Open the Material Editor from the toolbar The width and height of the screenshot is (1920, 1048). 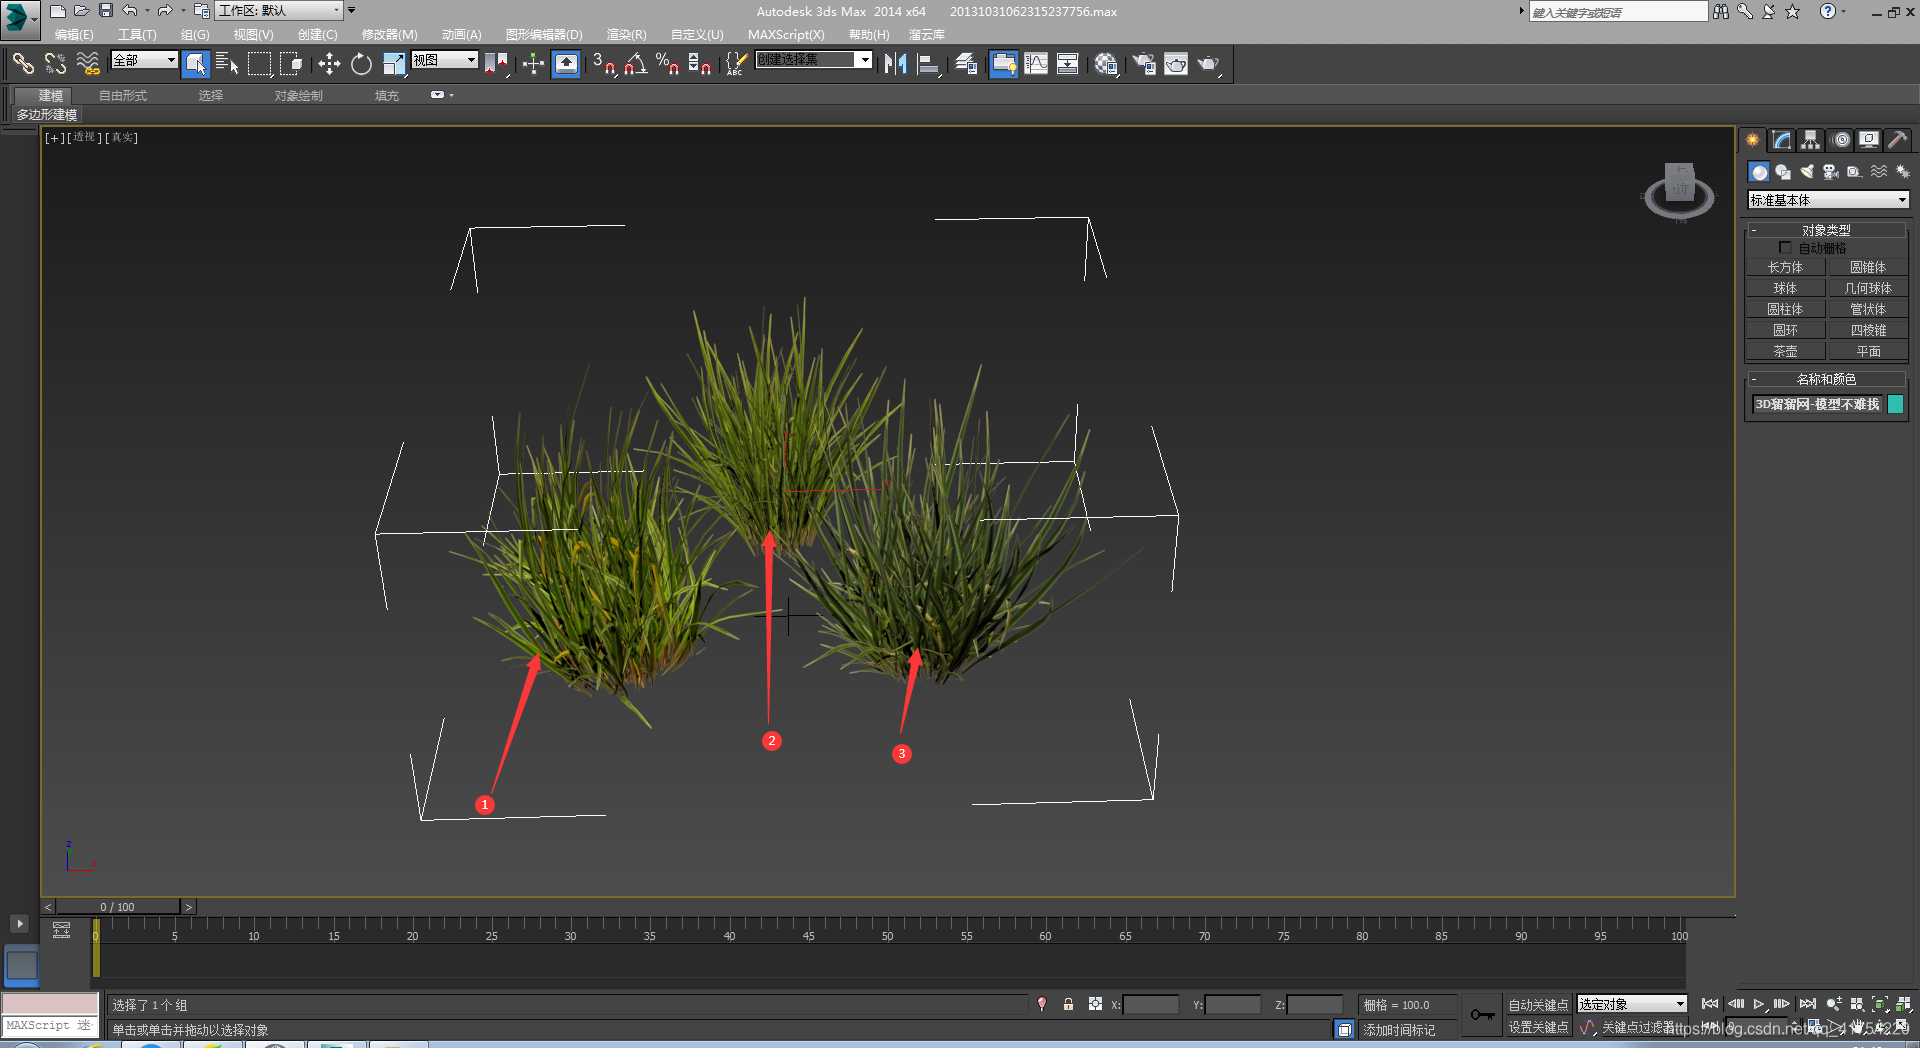coord(1105,64)
